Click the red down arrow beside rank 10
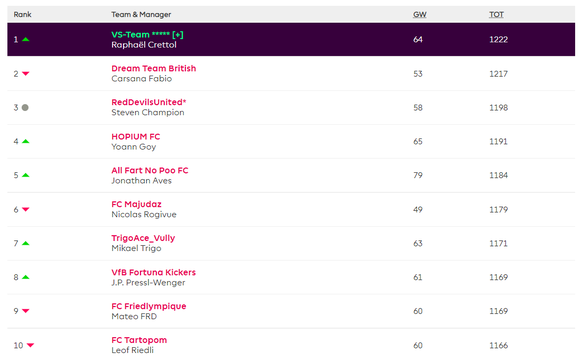582x362 pixels. pyautogui.click(x=30, y=345)
